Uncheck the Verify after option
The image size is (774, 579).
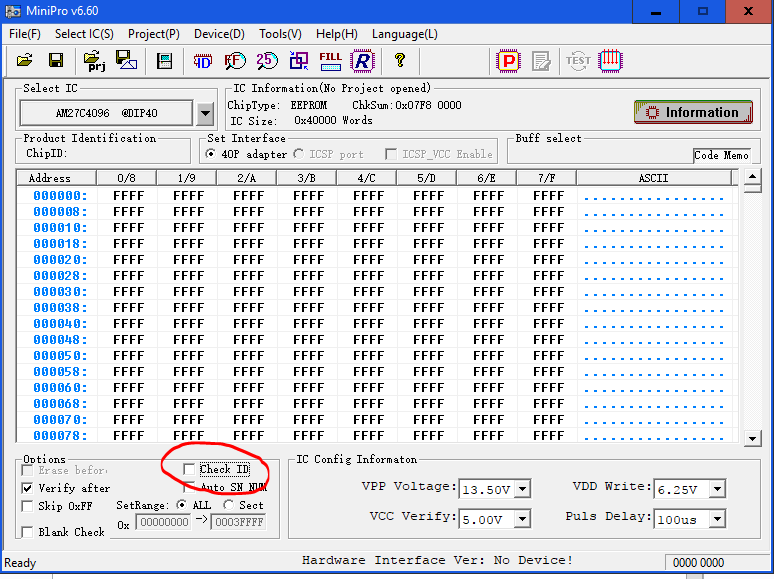28,488
